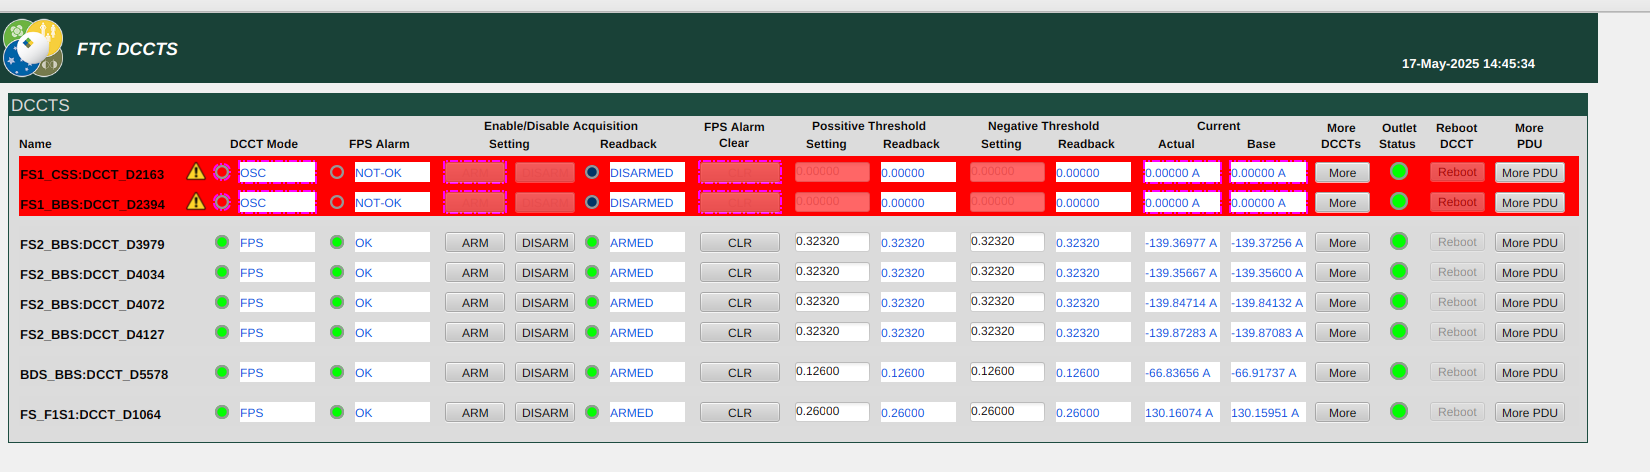Clear FPS alarm for FS2_BBS:DCCT_D4072

tap(739, 302)
